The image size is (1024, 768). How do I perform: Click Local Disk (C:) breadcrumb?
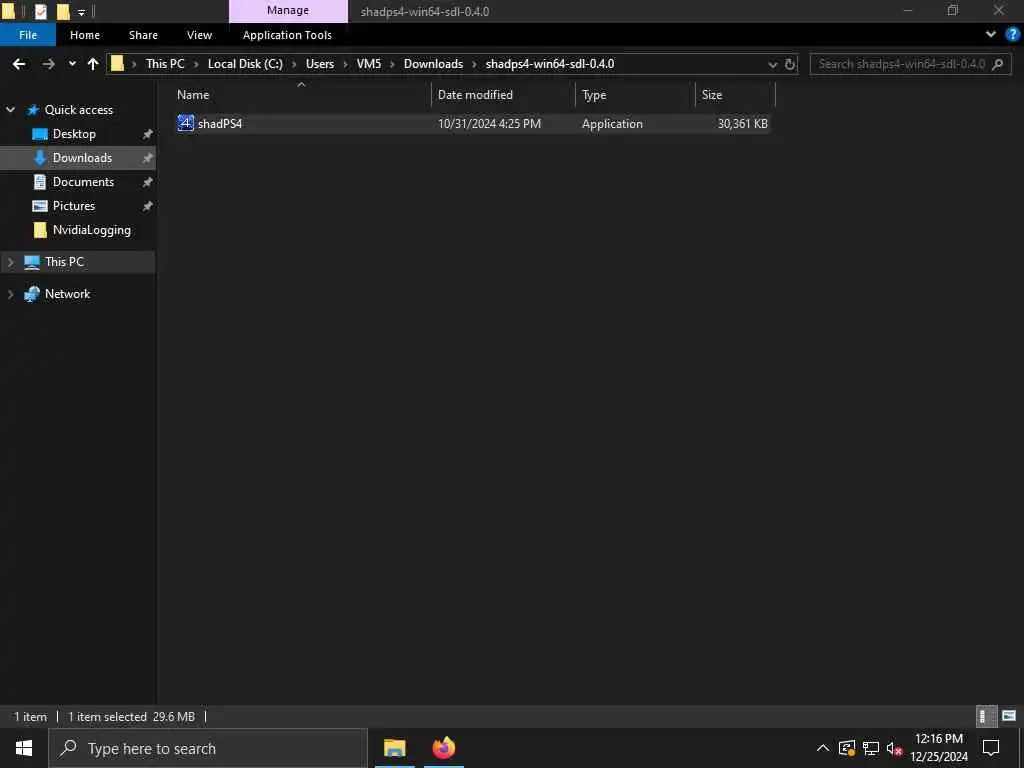click(245, 64)
